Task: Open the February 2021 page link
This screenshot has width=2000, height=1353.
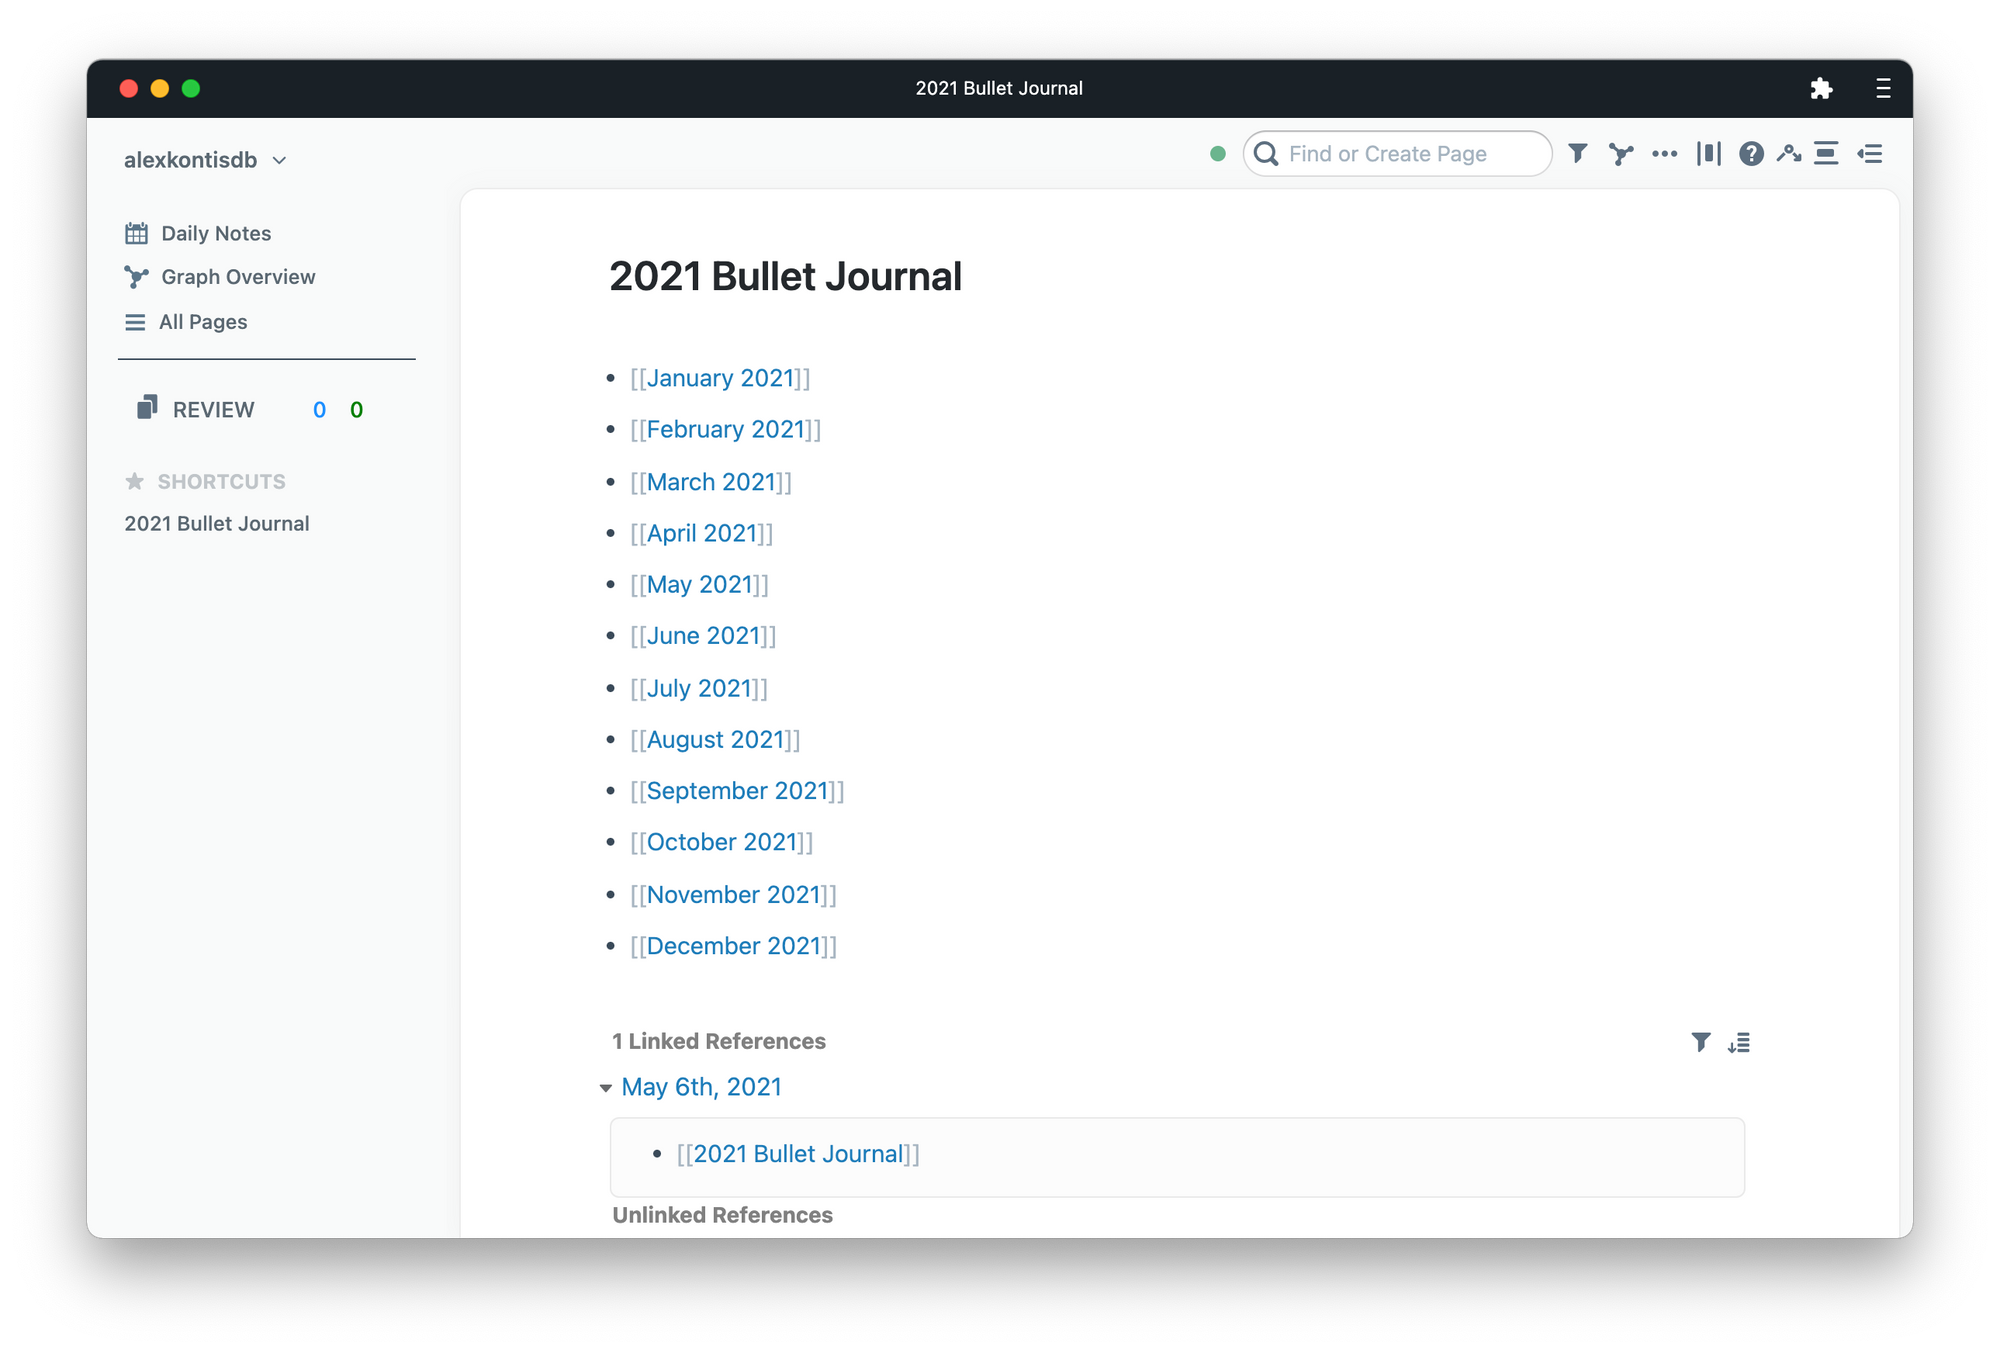Action: [x=725, y=429]
